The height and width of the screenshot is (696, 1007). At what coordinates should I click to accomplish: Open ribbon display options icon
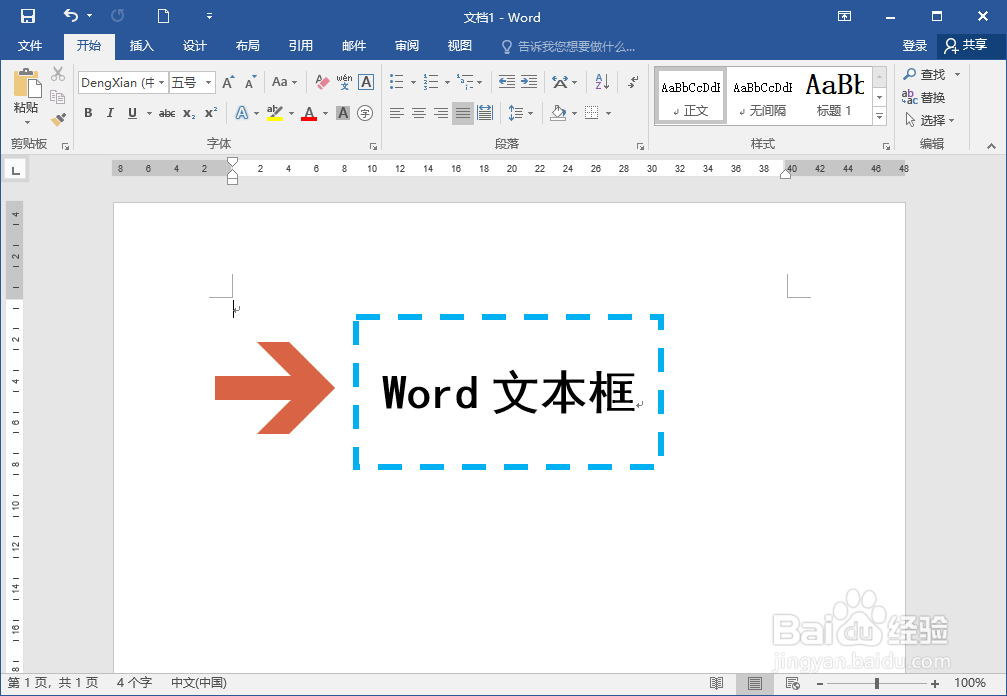(845, 16)
